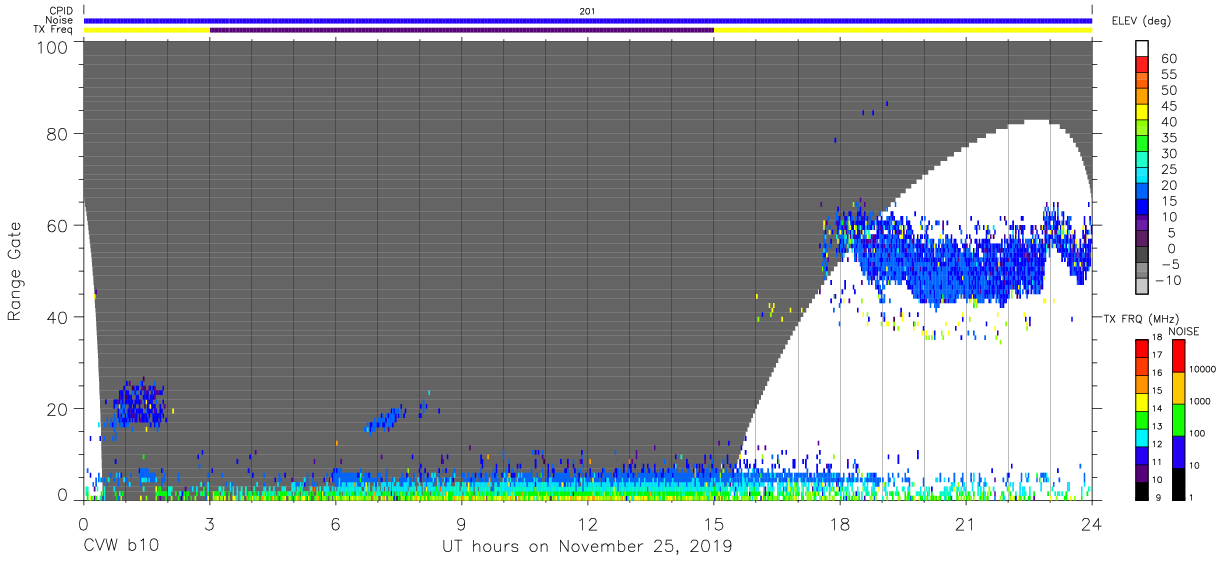The height and width of the screenshot is (567, 1228).
Task: Click the ELEV colorbar label 25
Action: (x=1167, y=169)
